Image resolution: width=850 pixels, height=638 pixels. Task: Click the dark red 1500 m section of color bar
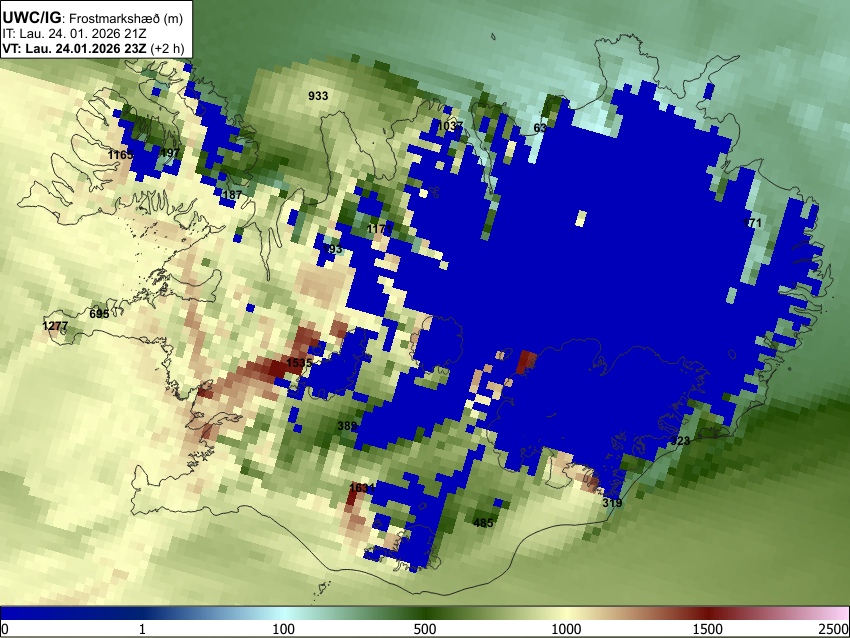(708, 614)
